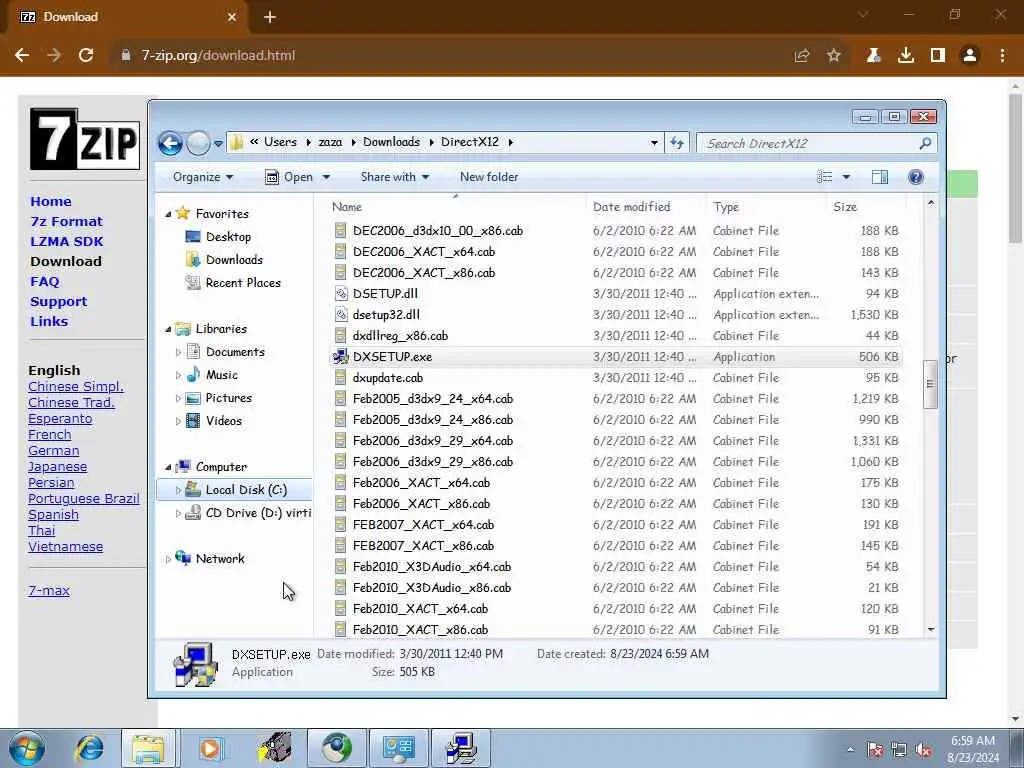This screenshot has width=1024, height=768.
Task: Go back in Chrome browser
Action: point(22,56)
